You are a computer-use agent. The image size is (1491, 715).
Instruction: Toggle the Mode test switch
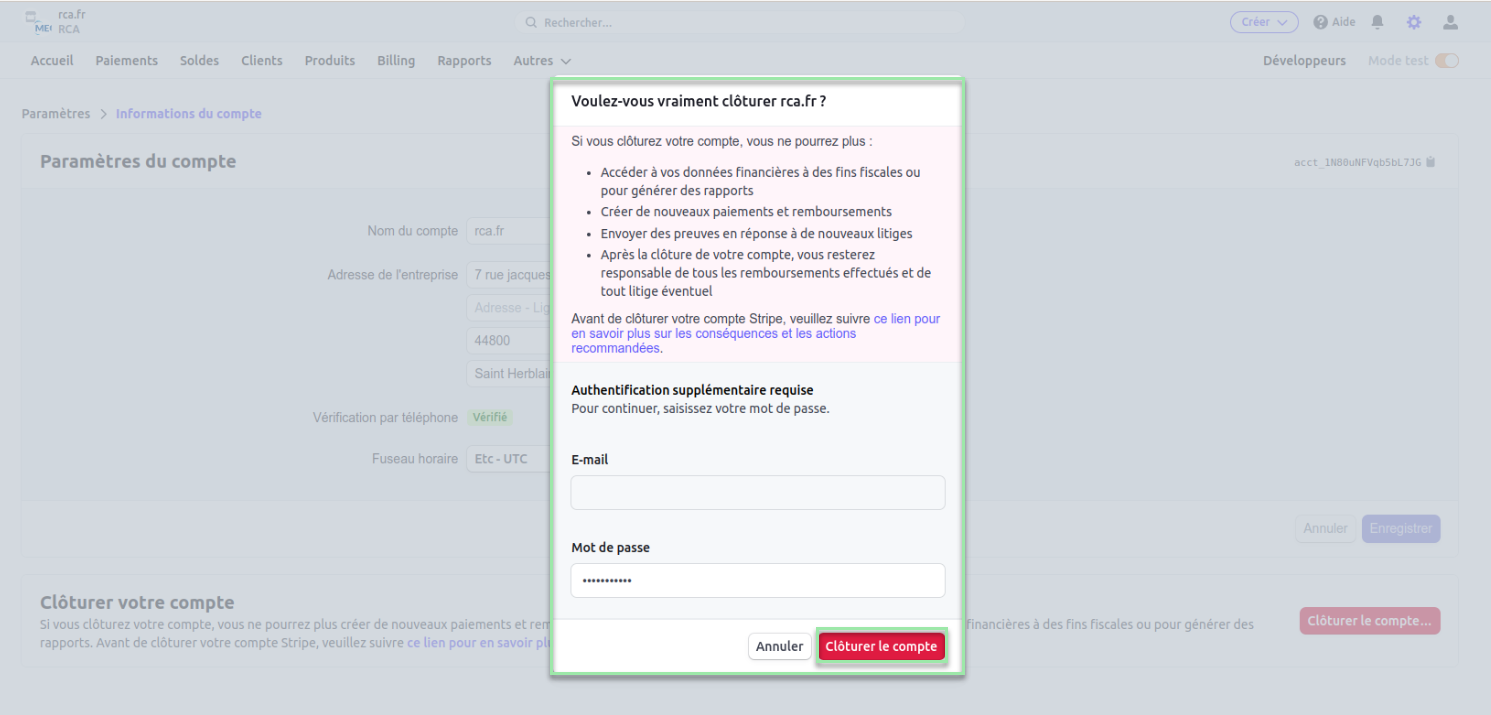point(1447,61)
